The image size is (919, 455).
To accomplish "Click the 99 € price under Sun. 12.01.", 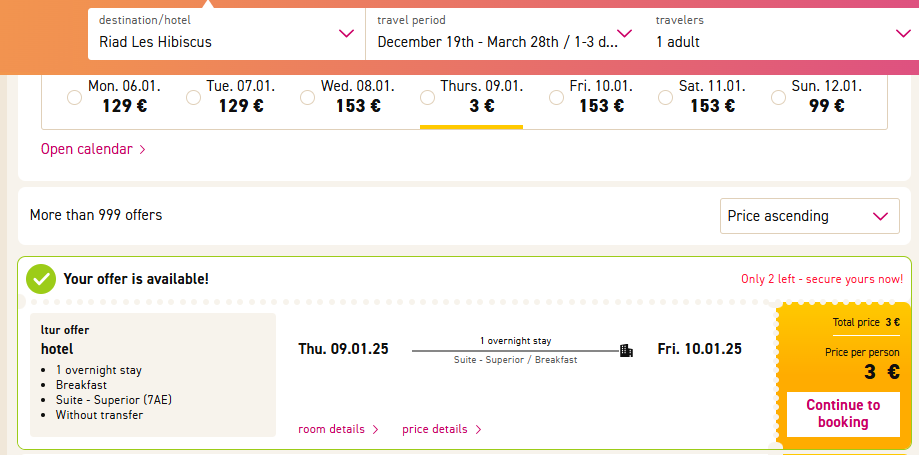I will [826, 106].
